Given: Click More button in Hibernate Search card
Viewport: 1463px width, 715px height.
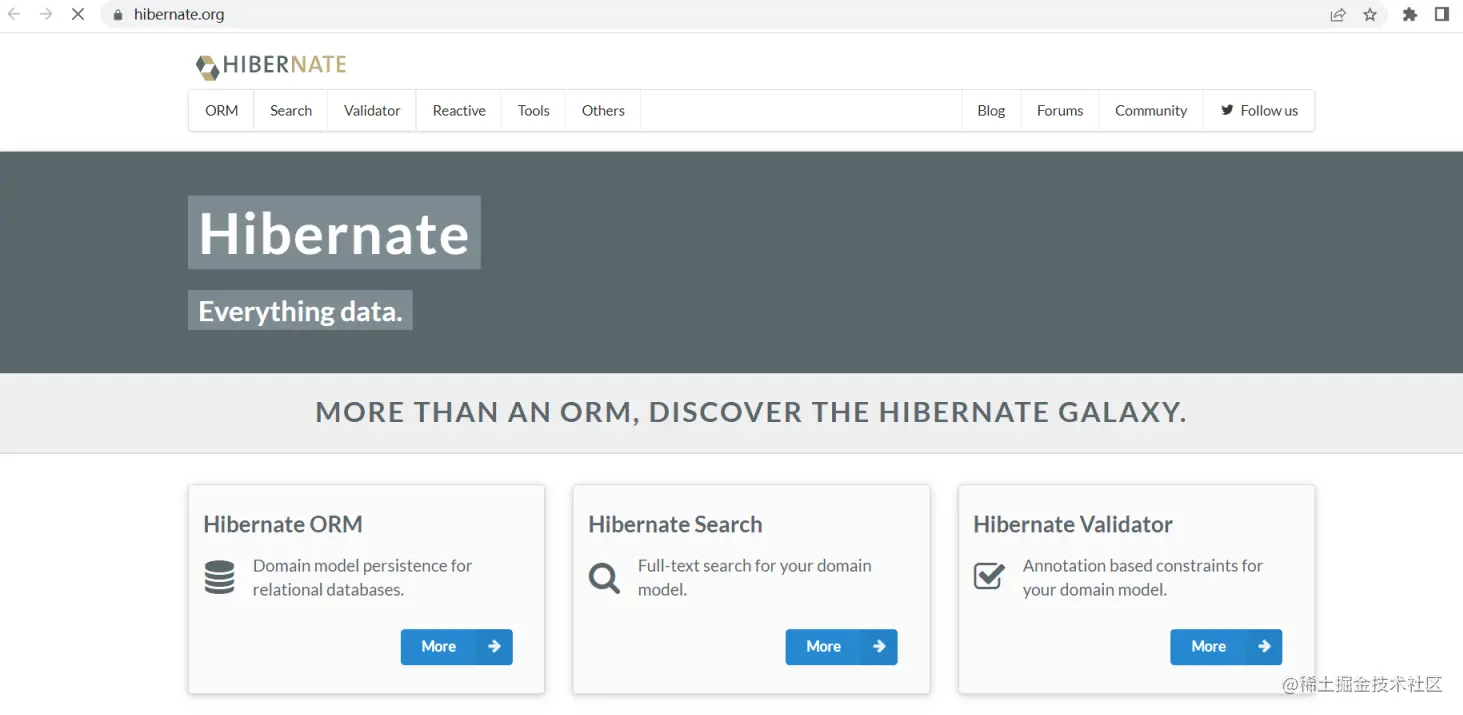Looking at the screenshot, I should click(x=842, y=647).
